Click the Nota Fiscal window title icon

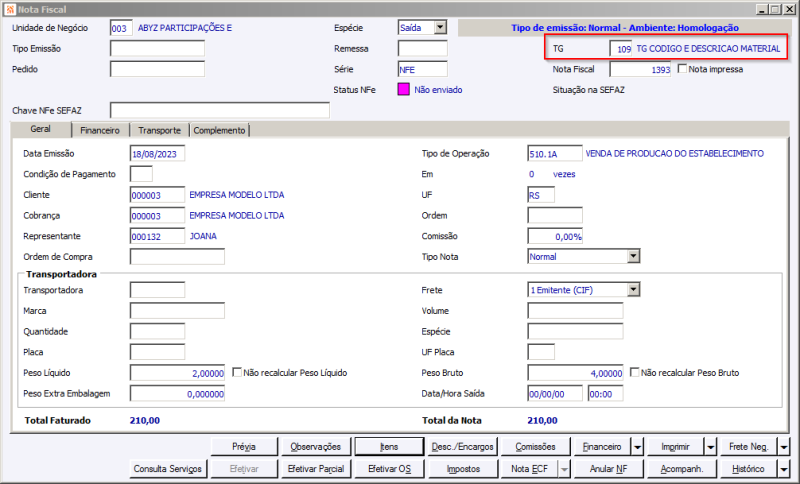point(10,9)
